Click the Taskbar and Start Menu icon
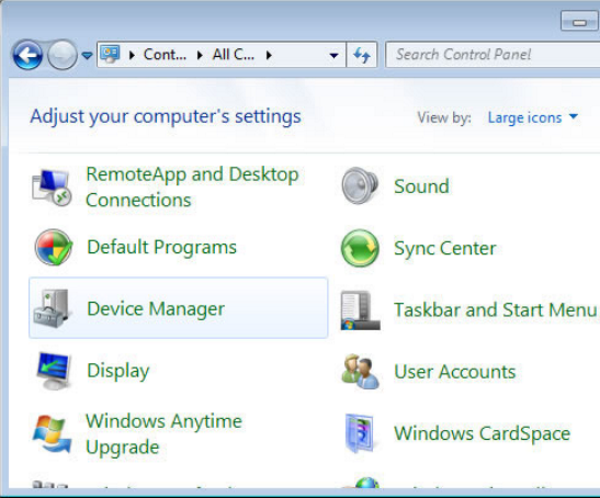600x498 pixels. coord(360,310)
